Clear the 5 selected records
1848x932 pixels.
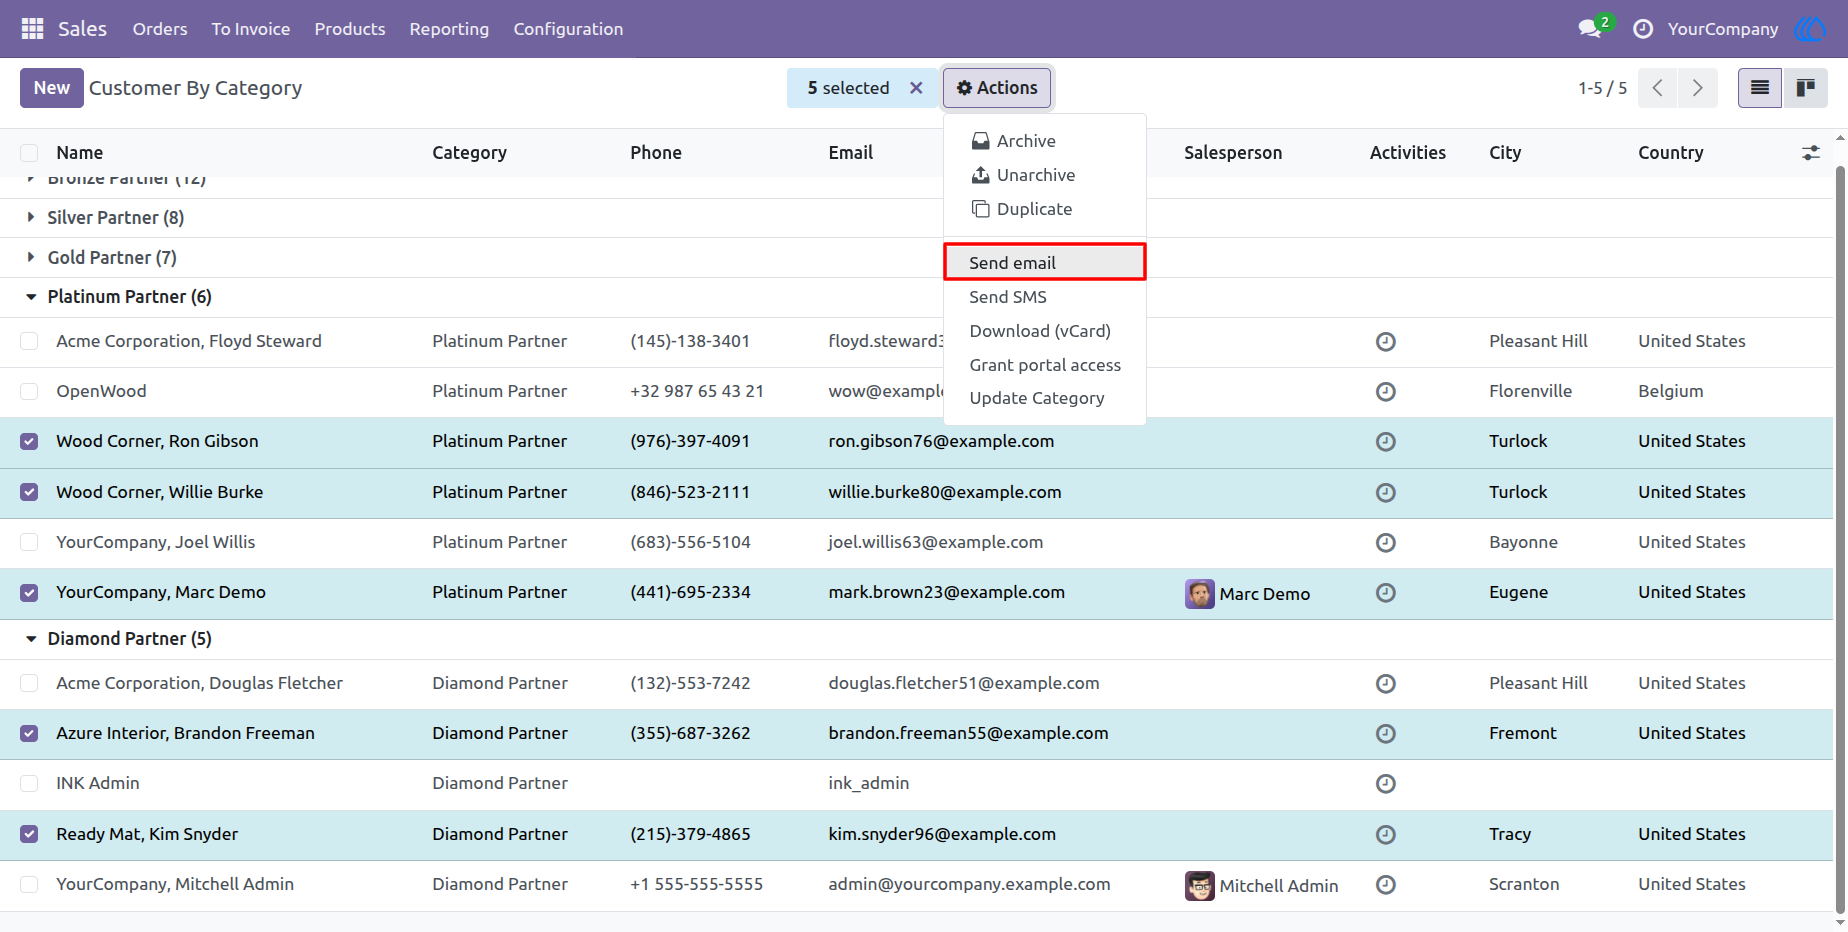tap(916, 88)
